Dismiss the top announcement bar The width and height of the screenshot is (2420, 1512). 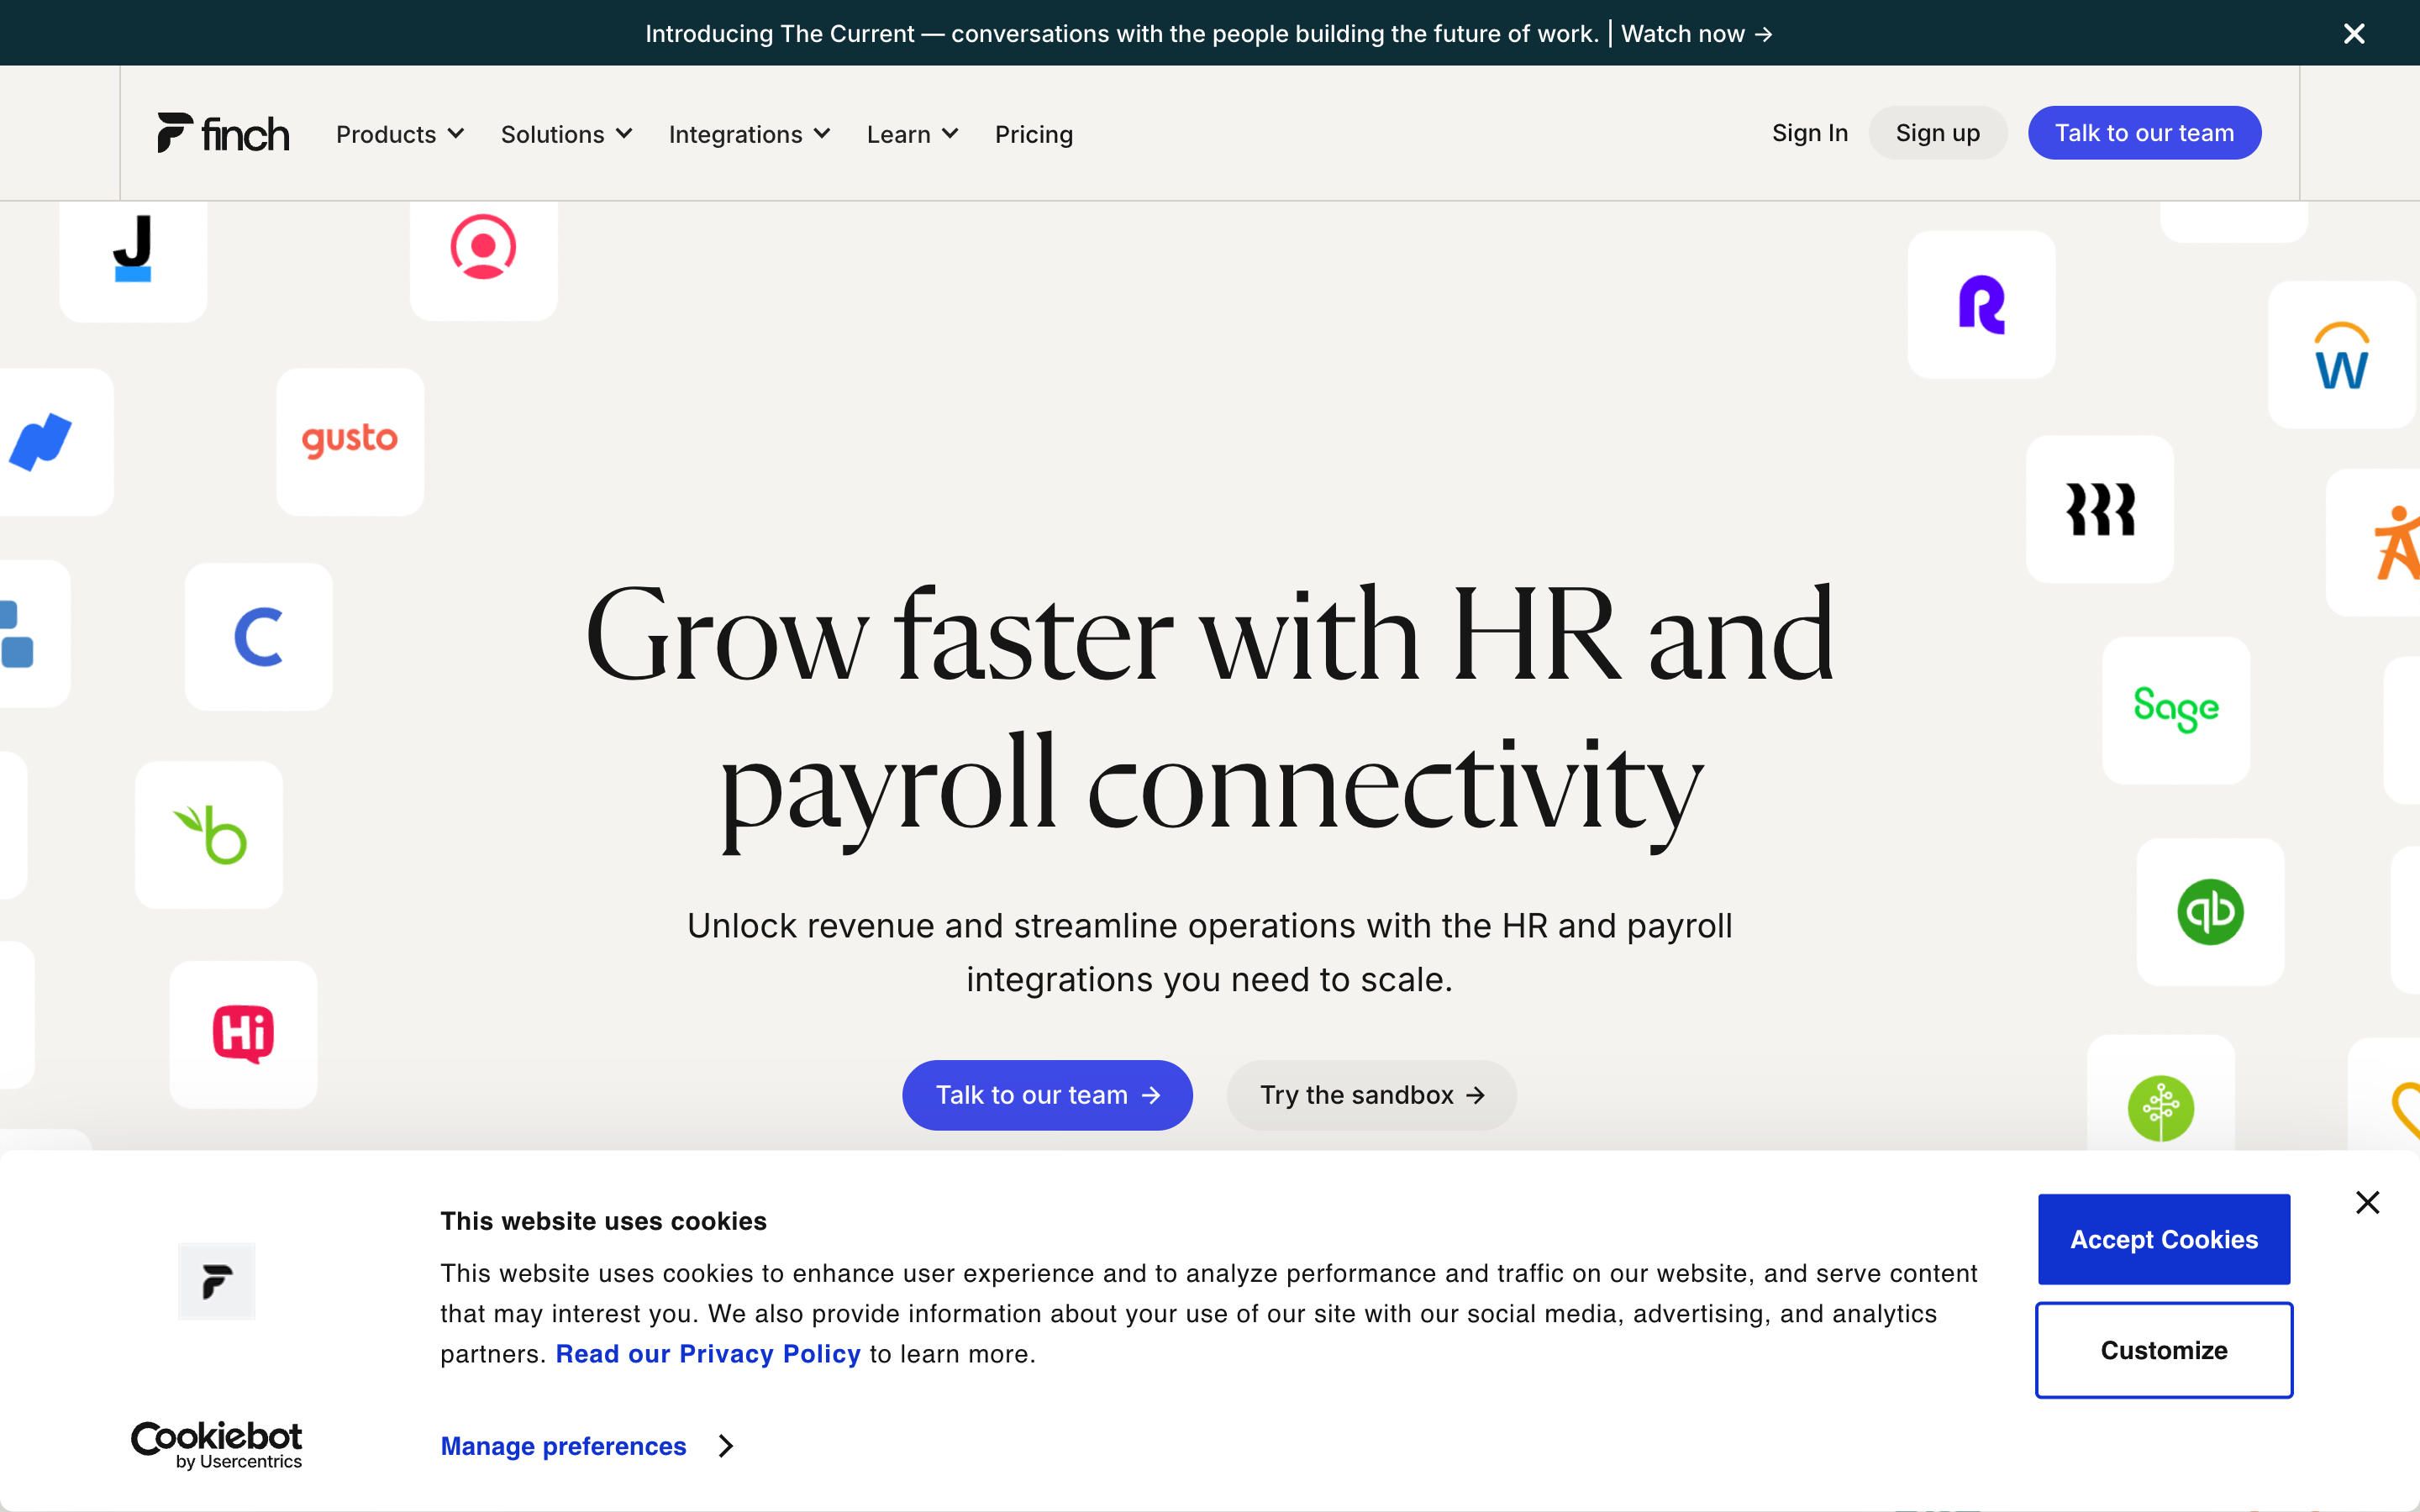(x=2354, y=34)
